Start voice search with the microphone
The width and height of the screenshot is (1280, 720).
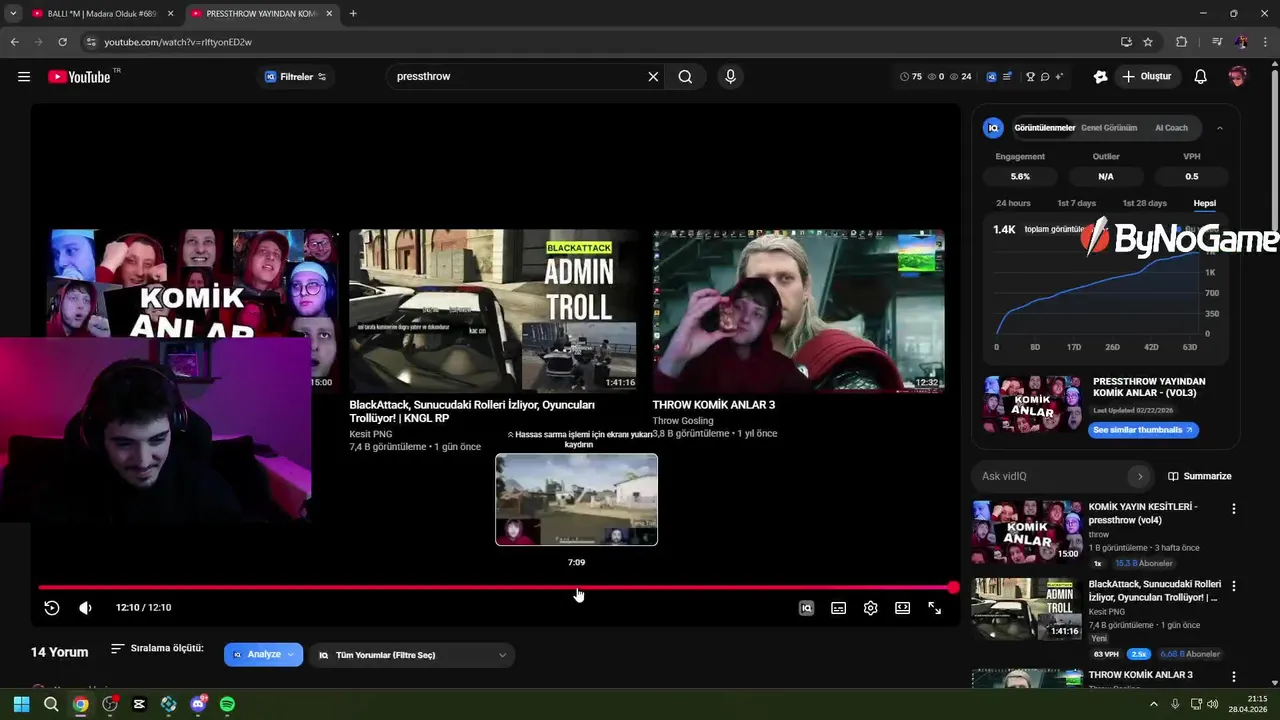pos(730,77)
